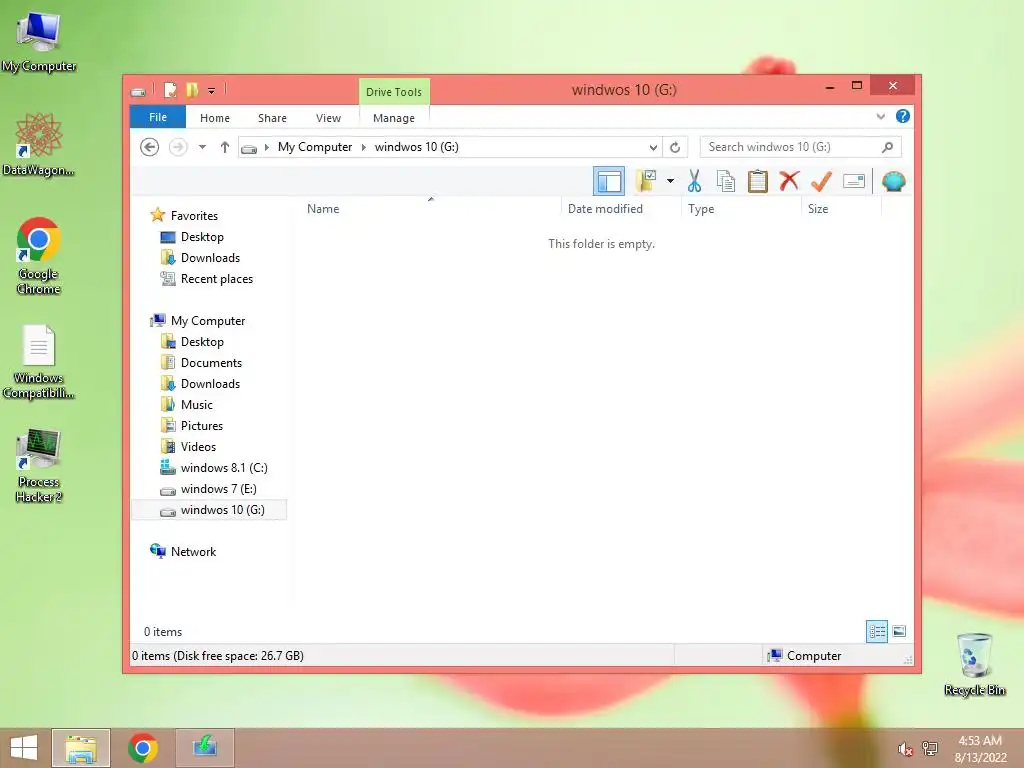This screenshot has width=1024, height=768.
Task: Click the third pinned taskbar app icon
Action: (204, 748)
